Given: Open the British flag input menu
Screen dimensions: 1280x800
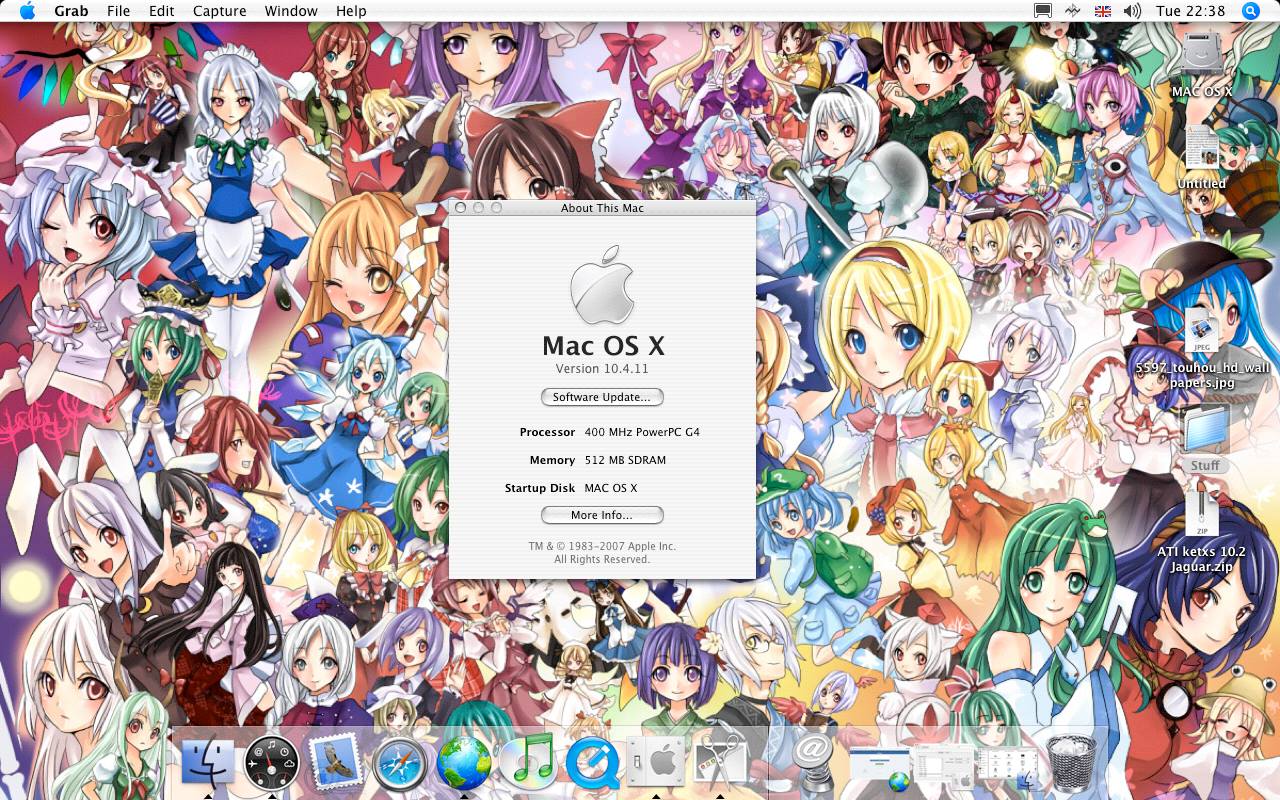Looking at the screenshot, I should coord(1103,11).
